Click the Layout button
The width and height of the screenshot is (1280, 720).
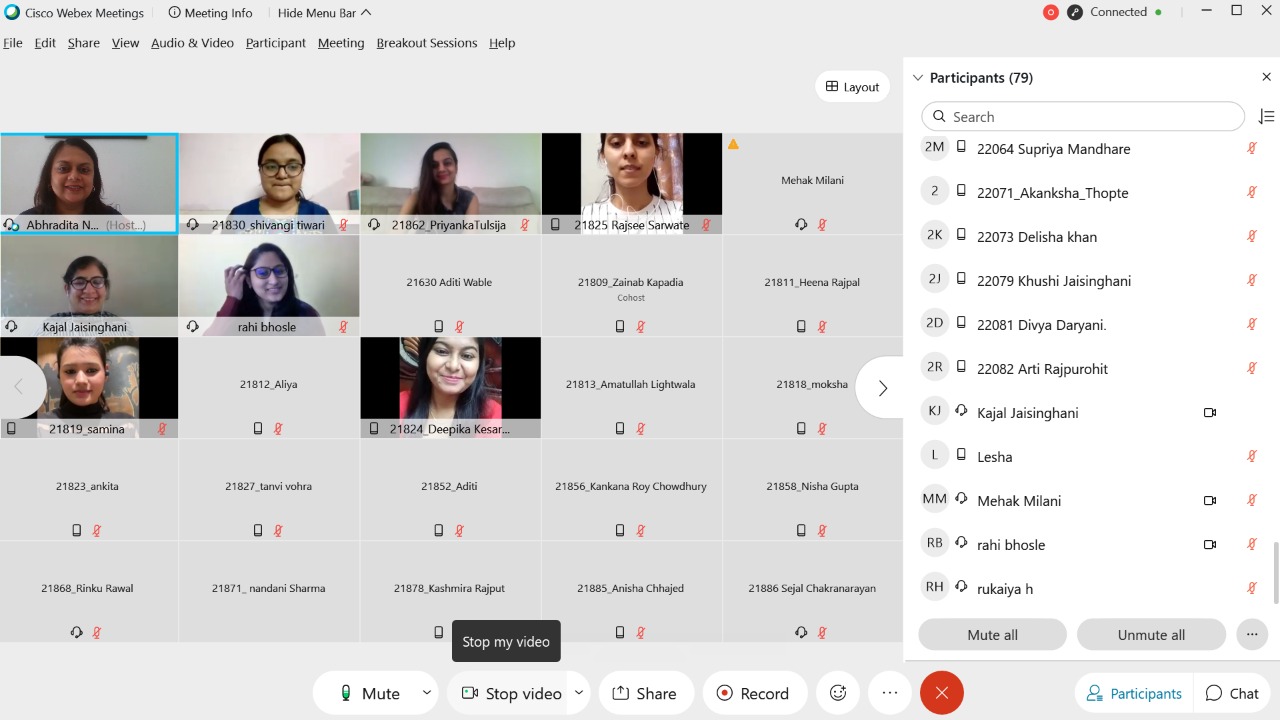pos(852,87)
